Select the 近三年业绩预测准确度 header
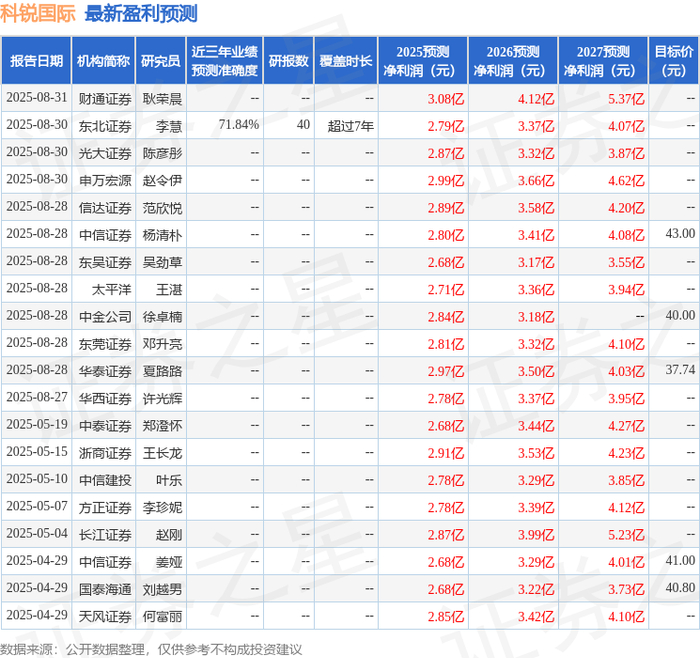Screen dimensions: 700x658 click(225, 61)
